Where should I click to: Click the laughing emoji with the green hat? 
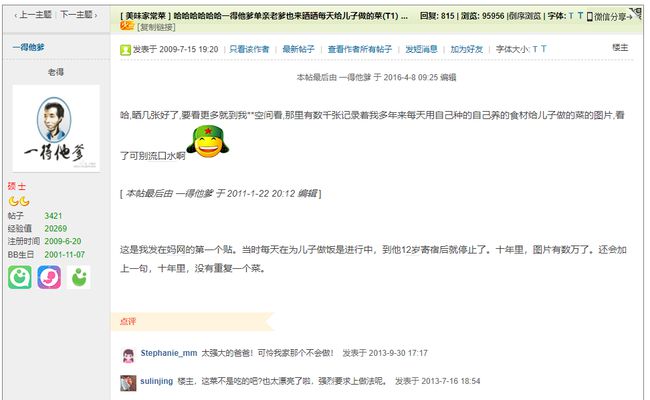tap(208, 142)
